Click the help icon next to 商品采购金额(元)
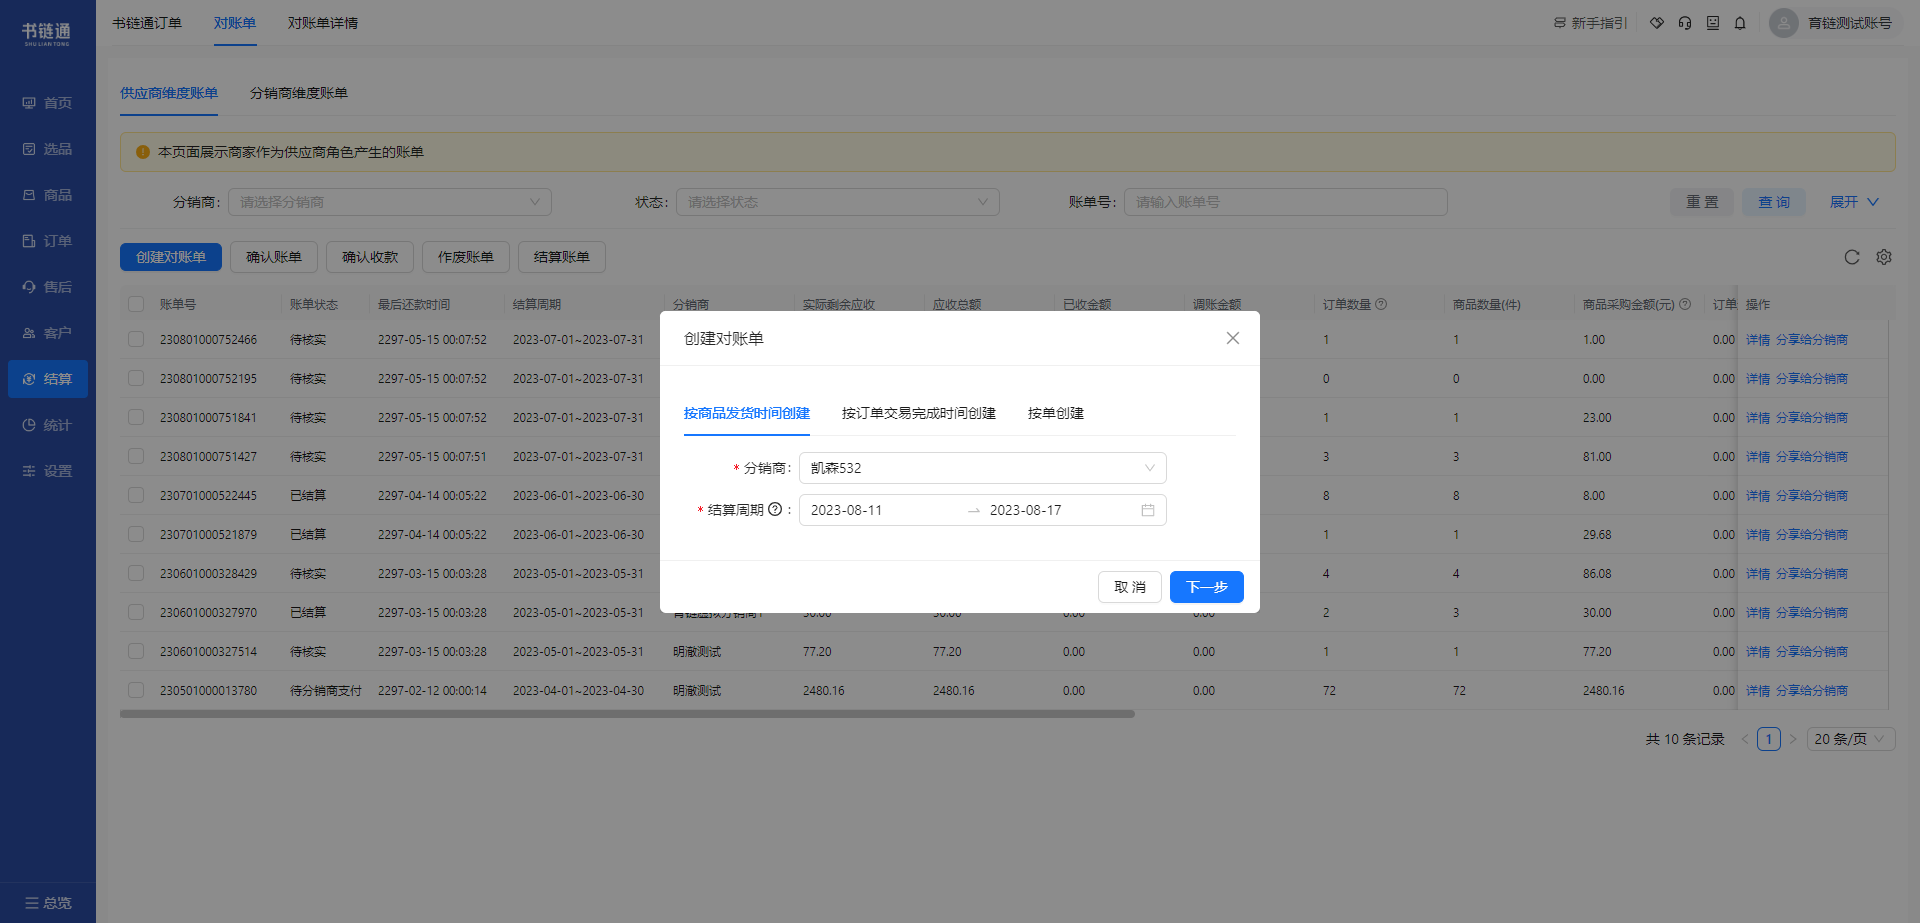This screenshot has height=923, width=1920. pos(1685,304)
